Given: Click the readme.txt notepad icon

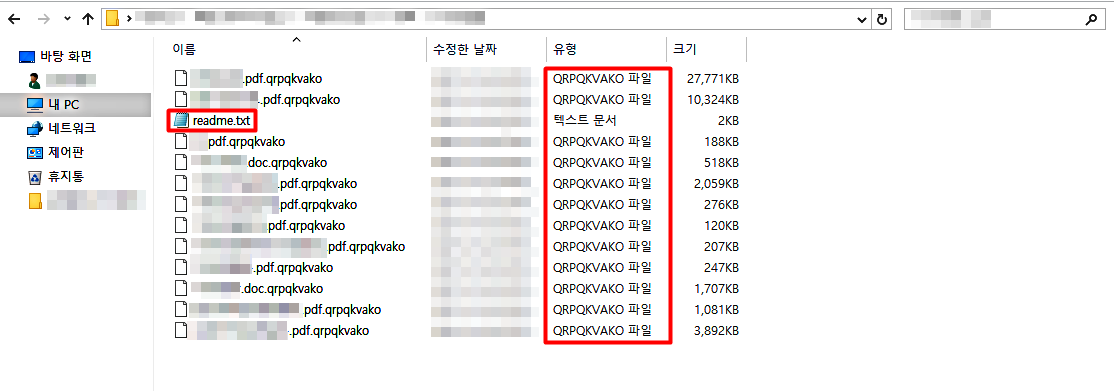Looking at the screenshot, I should (x=180, y=121).
